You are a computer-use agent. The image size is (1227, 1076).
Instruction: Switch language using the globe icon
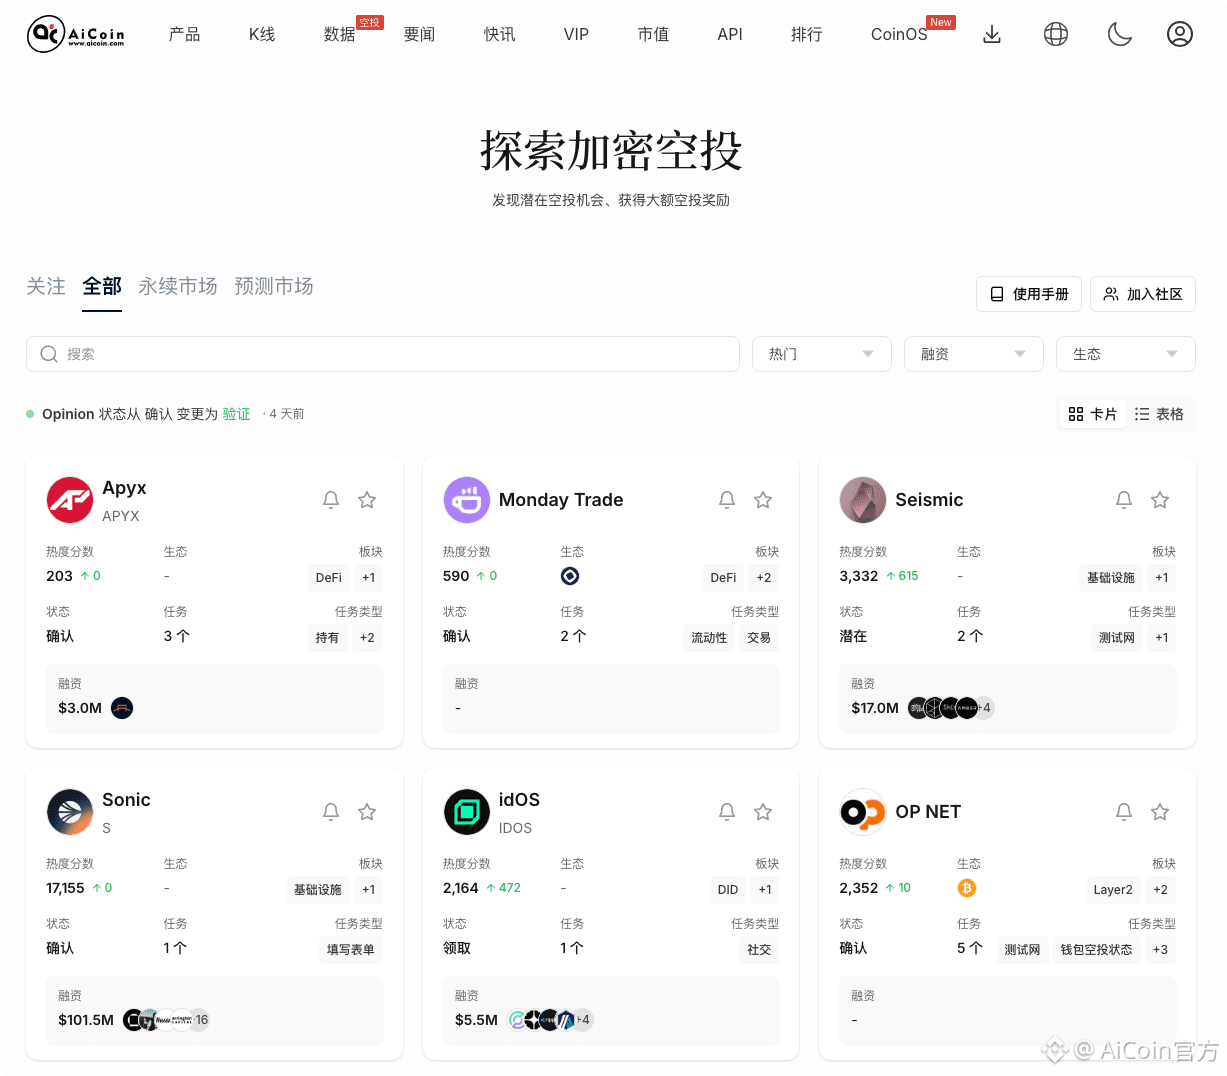click(1056, 33)
